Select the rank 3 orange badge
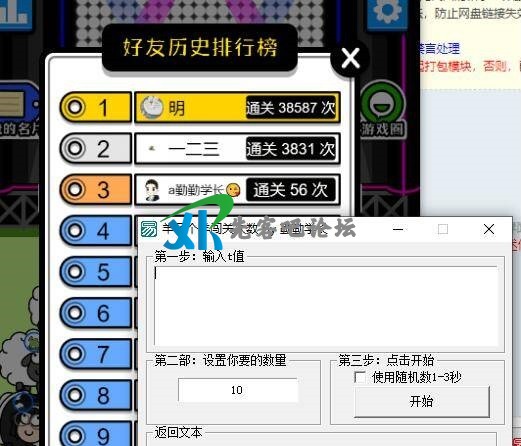The image size is (521, 446). pyautogui.click(x=95, y=189)
